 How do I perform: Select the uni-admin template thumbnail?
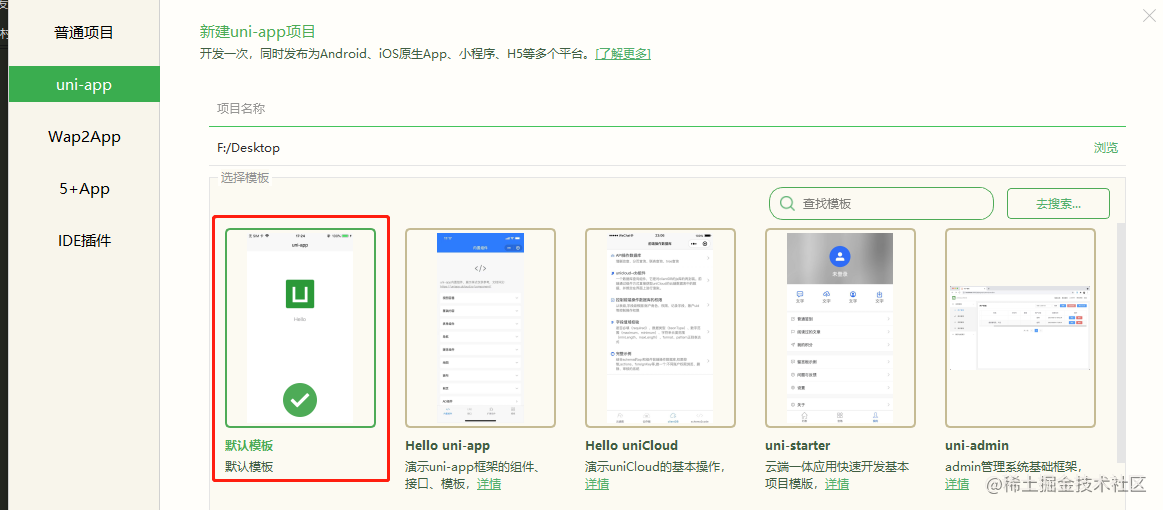(1021, 328)
